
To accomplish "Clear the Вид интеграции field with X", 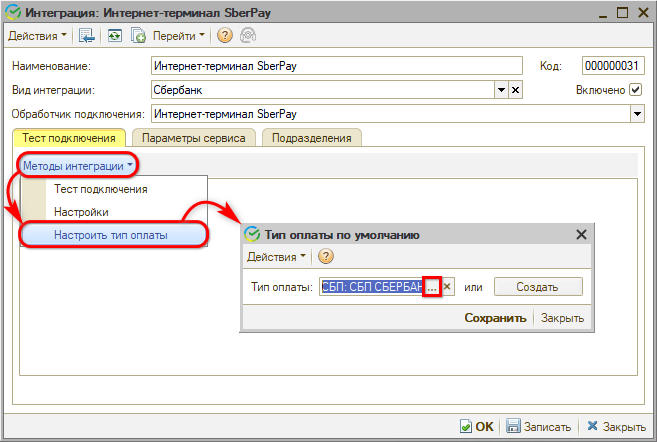I will (x=515, y=90).
